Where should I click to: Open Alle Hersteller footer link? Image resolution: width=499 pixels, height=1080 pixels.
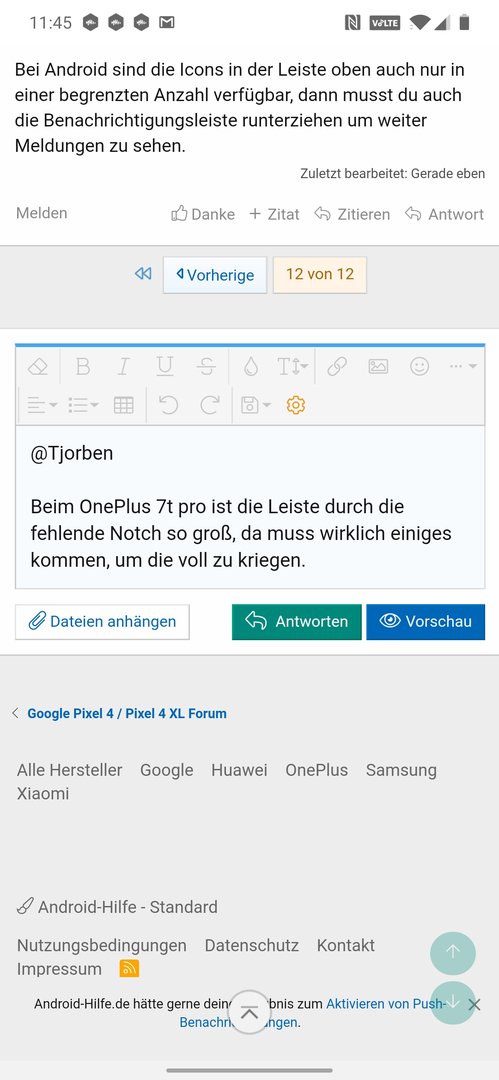tap(70, 770)
